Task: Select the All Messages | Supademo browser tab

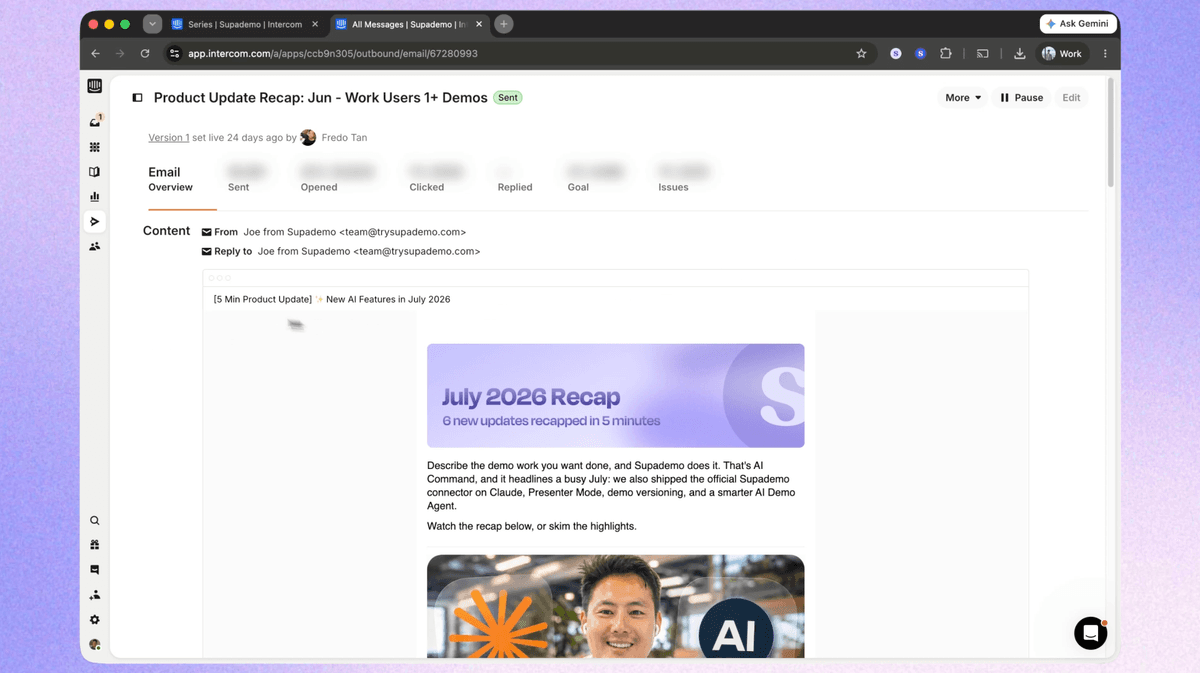Action: [407, 24]
